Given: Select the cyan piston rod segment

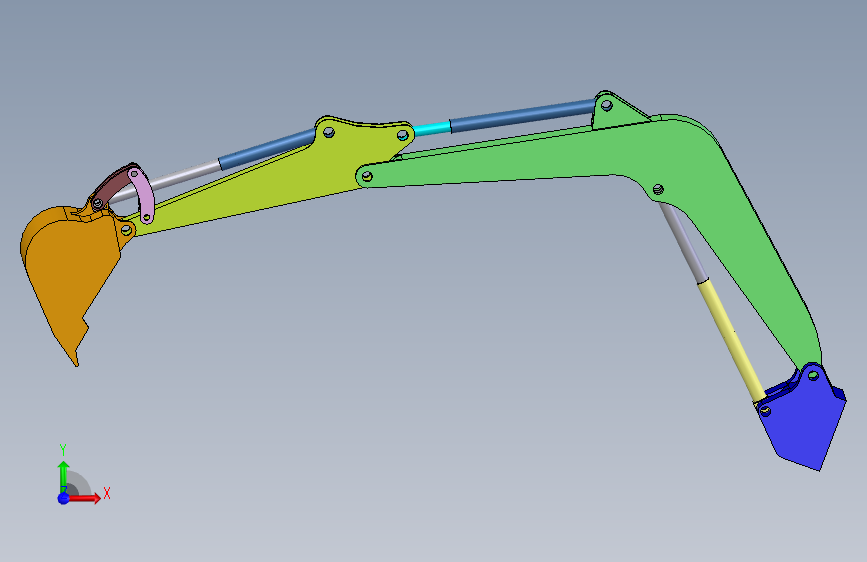Looking at the screenshot, I should [x=432, y=129].
